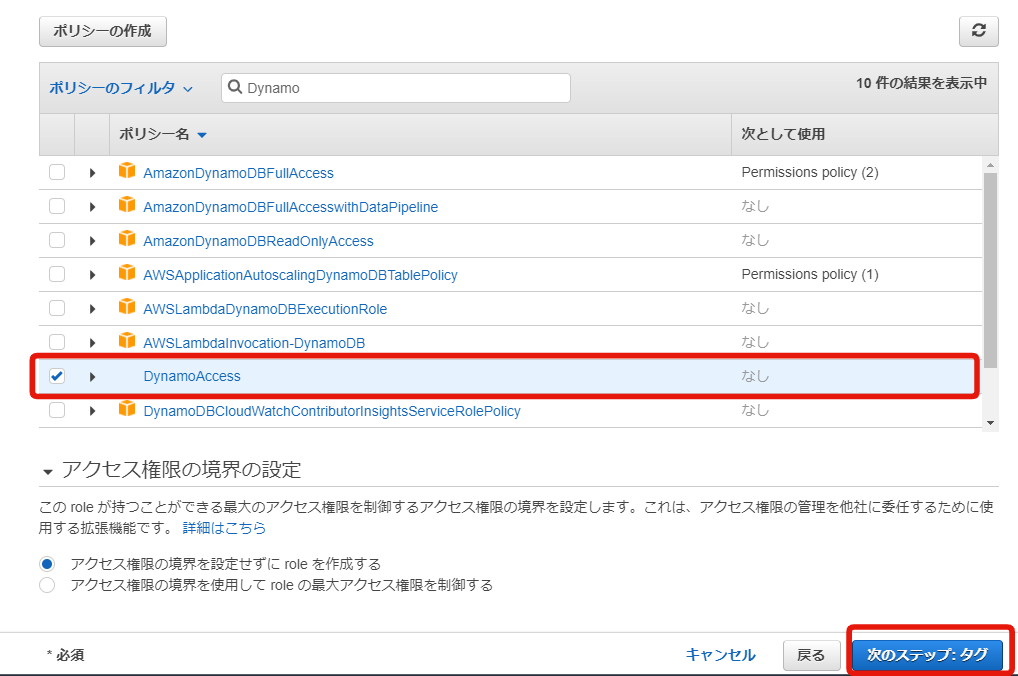
Task: Click the AmazonDynamoDBFullAccess orange policy icon
Action: (127, 171)
